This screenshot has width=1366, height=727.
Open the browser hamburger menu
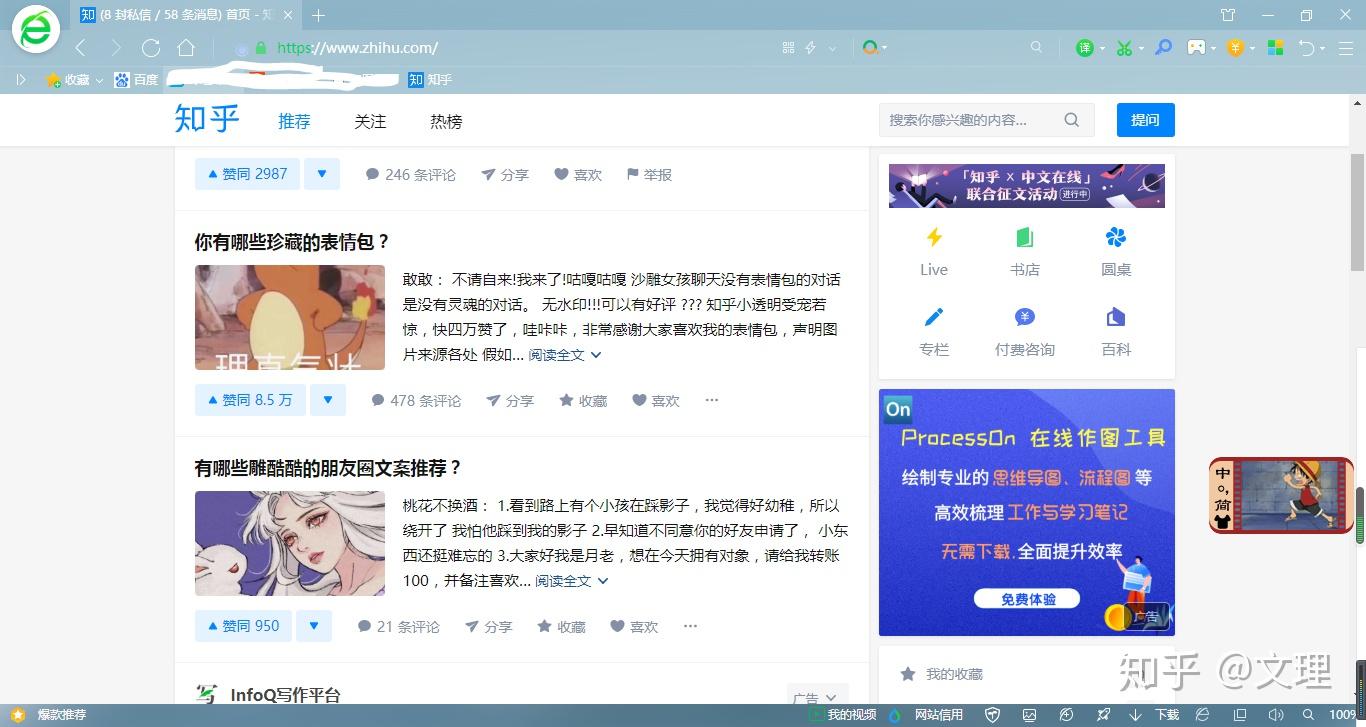1345,48
